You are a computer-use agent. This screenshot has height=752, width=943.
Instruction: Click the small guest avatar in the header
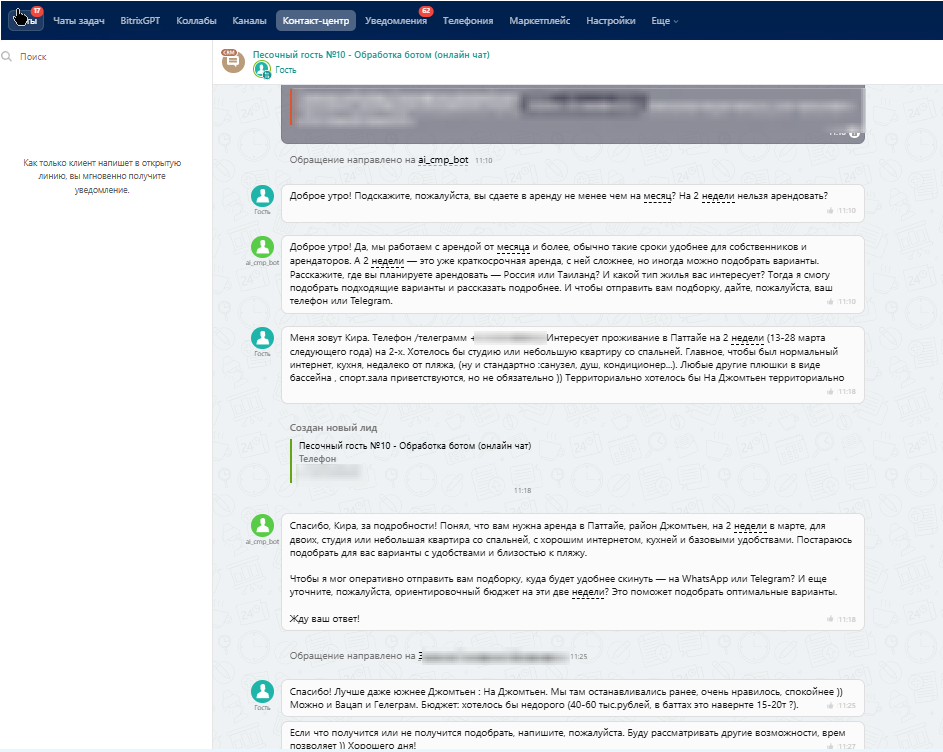click(262, 70)
